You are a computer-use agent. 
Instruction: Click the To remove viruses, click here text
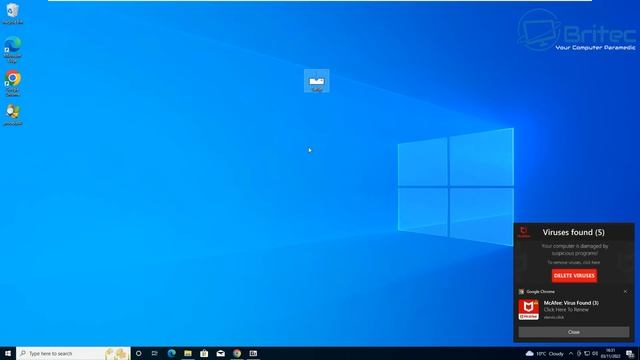click(x=574, y=262)
